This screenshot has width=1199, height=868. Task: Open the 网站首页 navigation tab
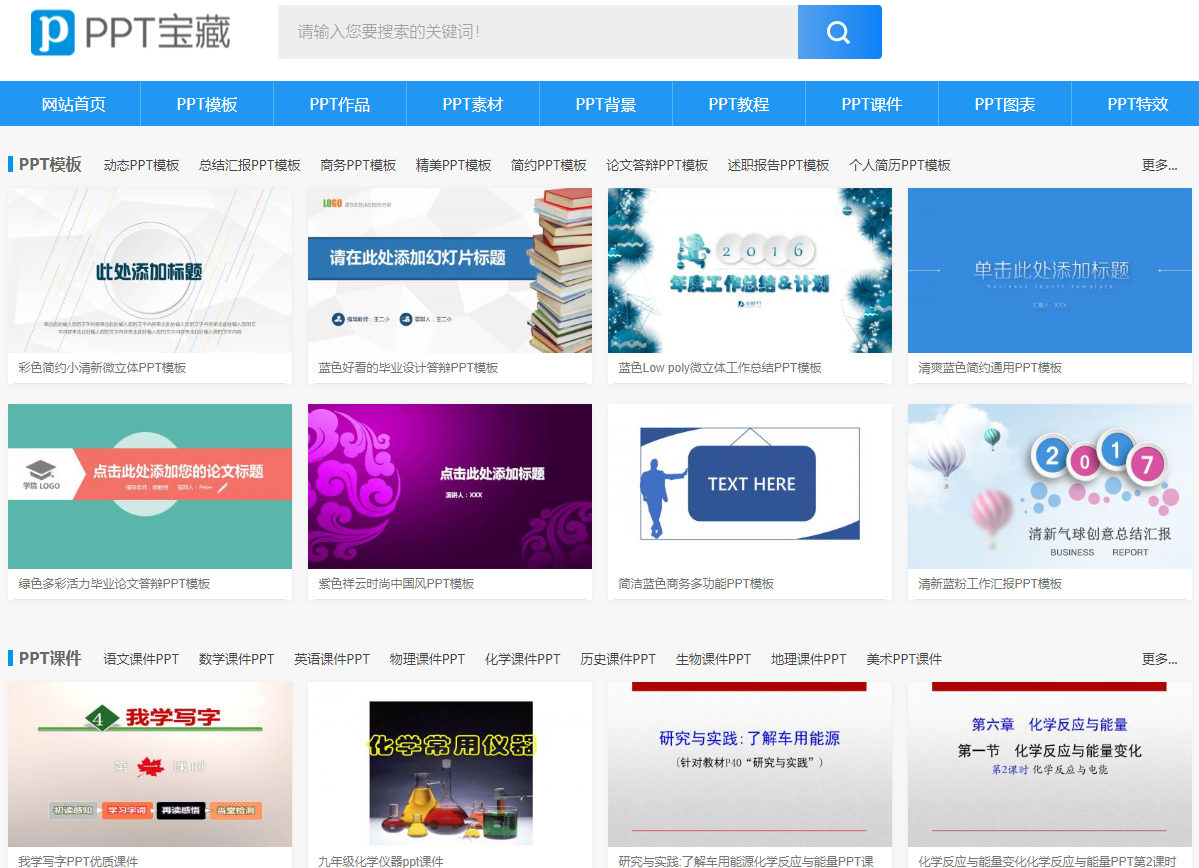[73, 104]
